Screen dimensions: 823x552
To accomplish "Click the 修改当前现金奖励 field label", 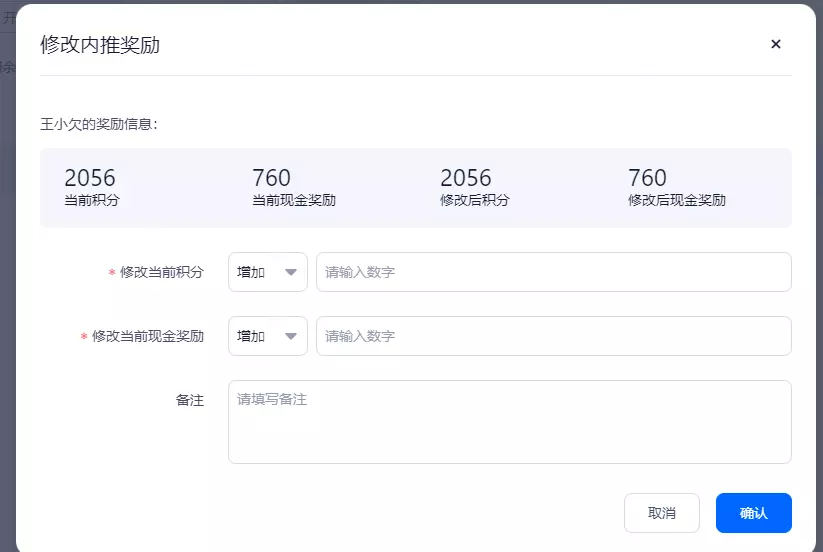I will point(147,336).
